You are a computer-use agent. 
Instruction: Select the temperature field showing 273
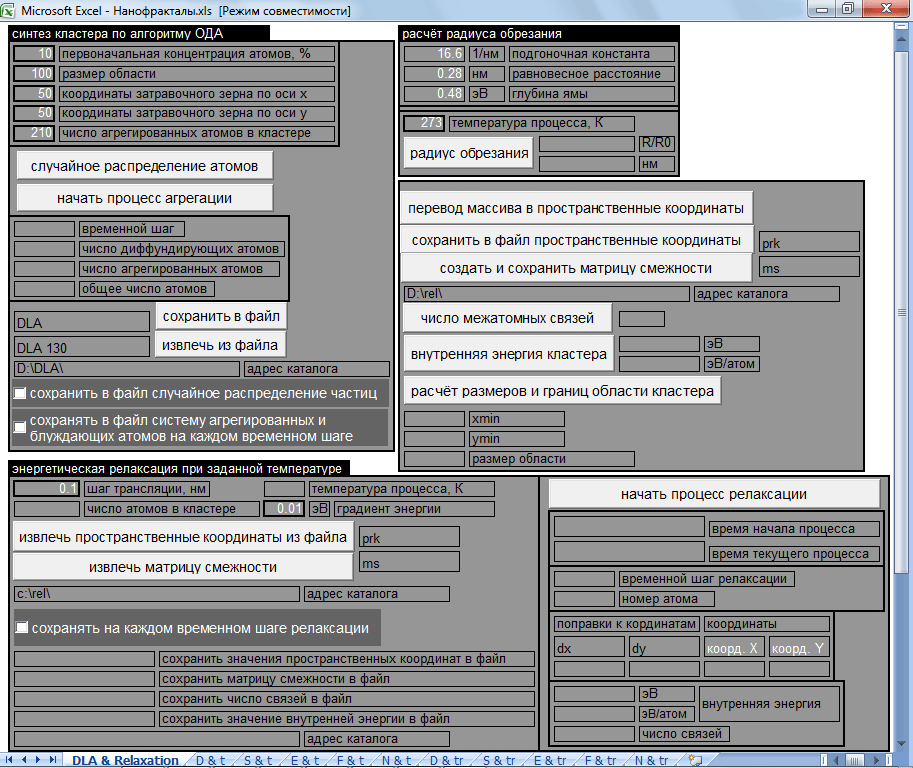point(424,124)
